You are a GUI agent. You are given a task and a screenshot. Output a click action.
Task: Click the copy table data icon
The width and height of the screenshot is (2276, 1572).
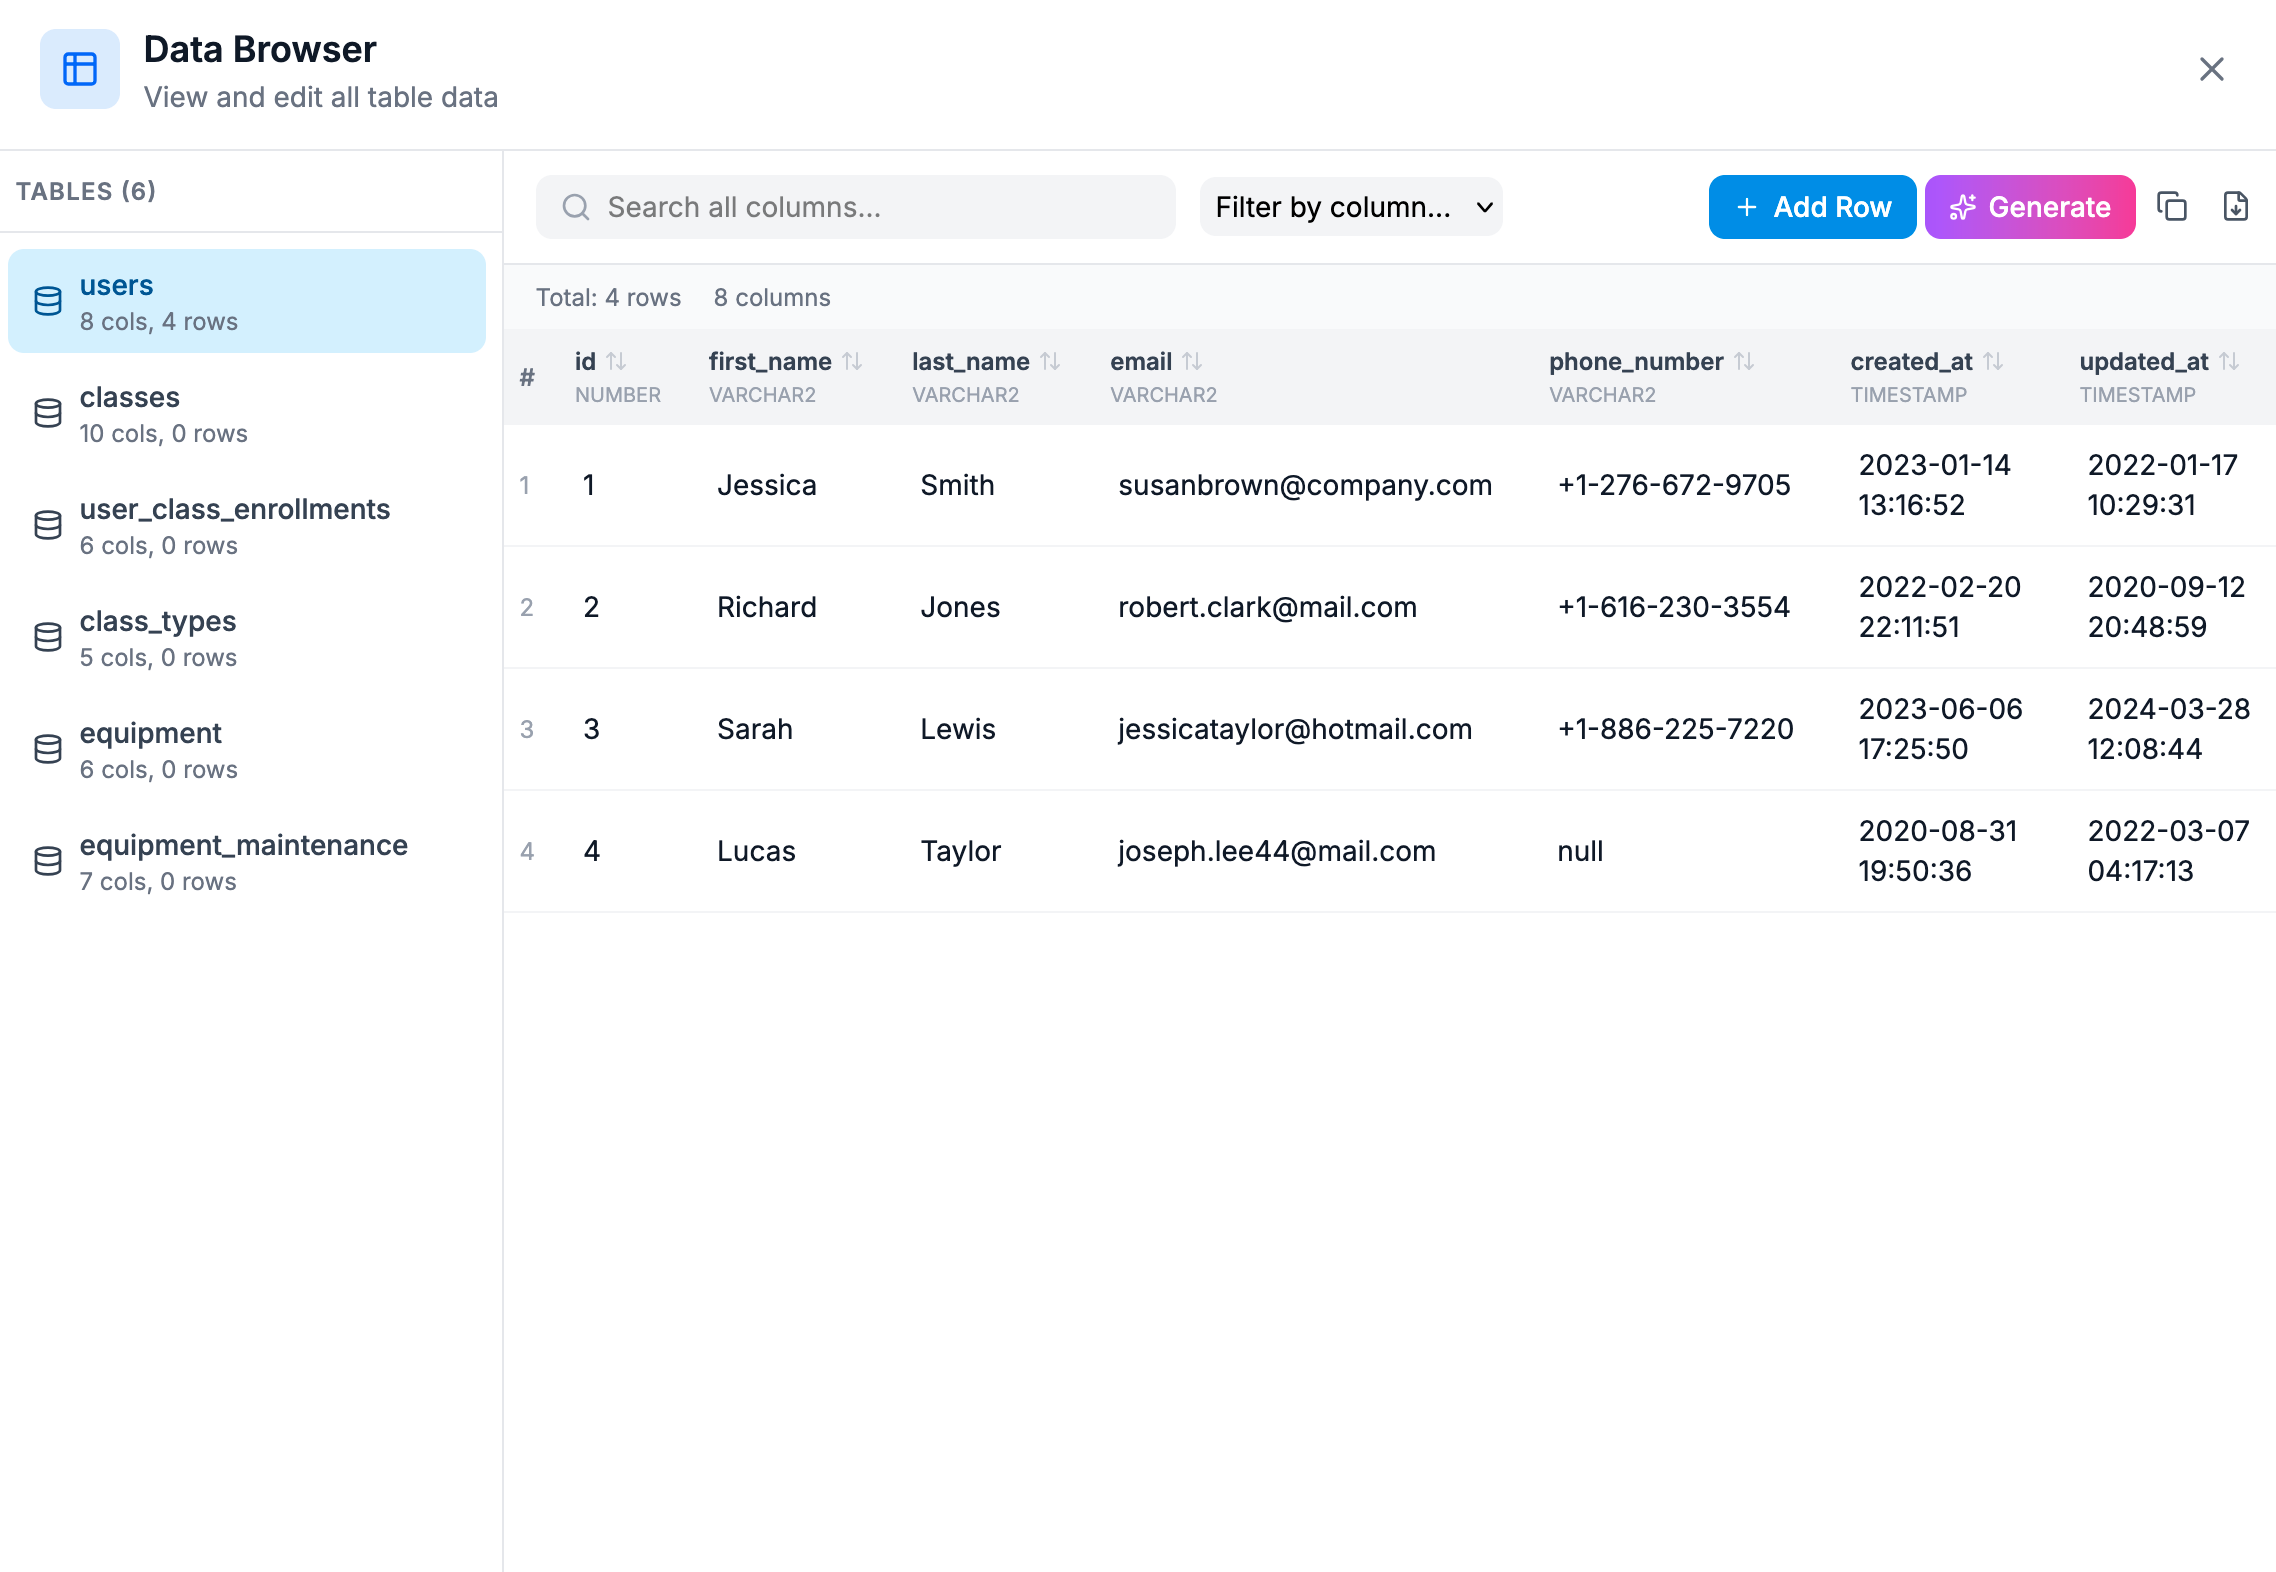point(2172,207)
